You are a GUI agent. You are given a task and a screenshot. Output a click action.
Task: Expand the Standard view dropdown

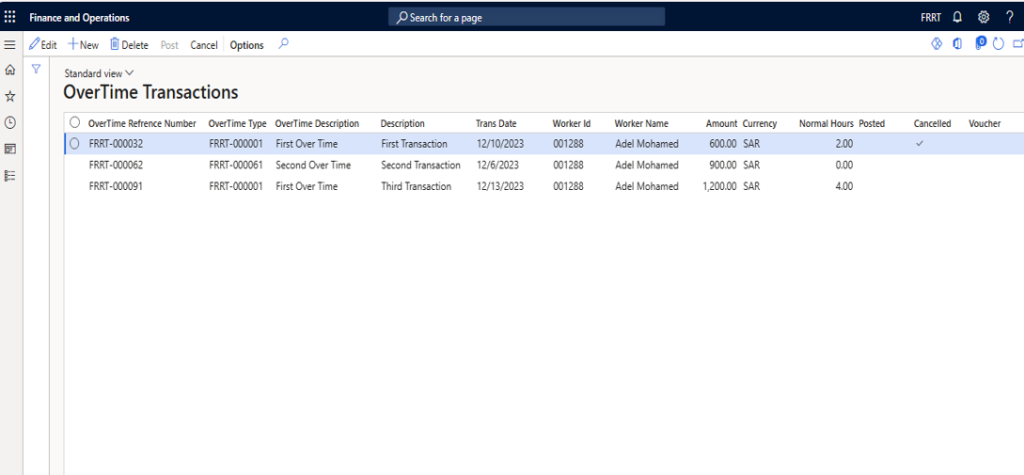click(x=98, y=73)
